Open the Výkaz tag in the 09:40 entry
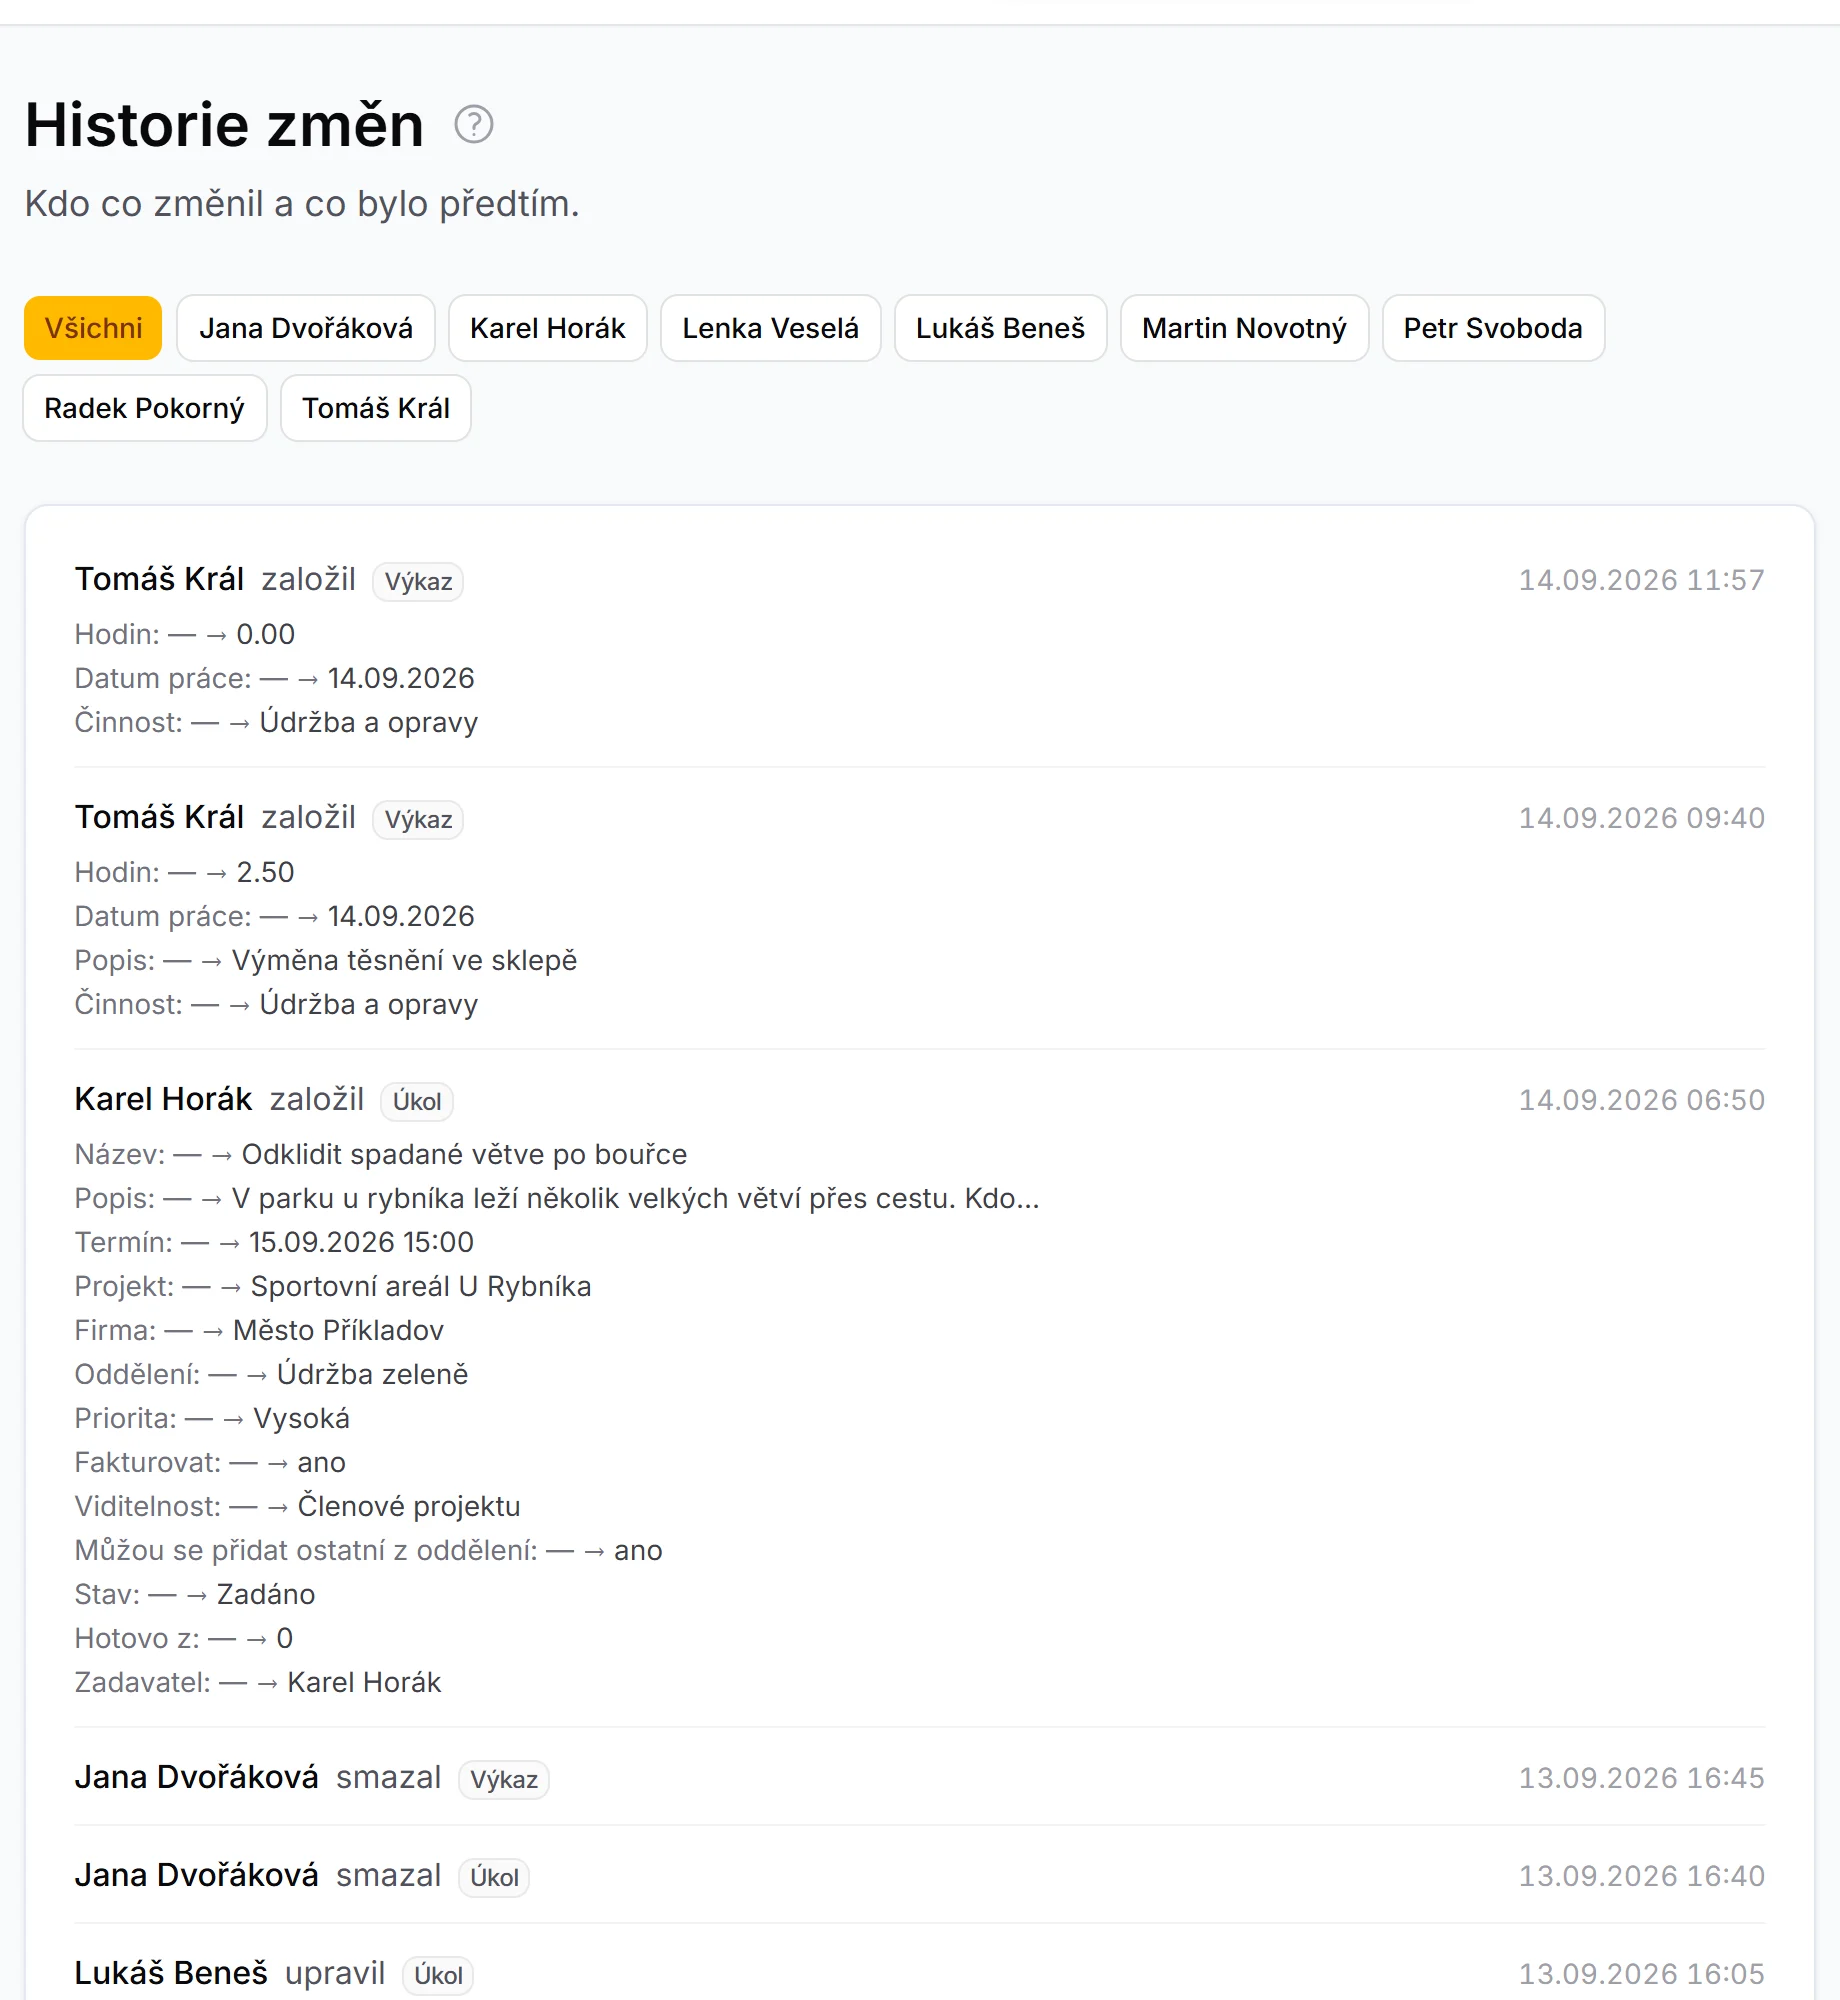Screen dimensions: 1840x2000 418,819
